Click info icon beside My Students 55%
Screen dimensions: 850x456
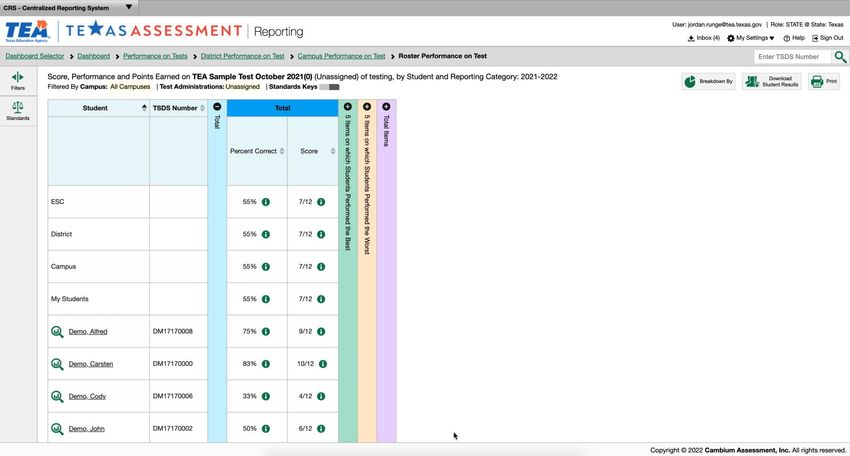pos(266,299)
